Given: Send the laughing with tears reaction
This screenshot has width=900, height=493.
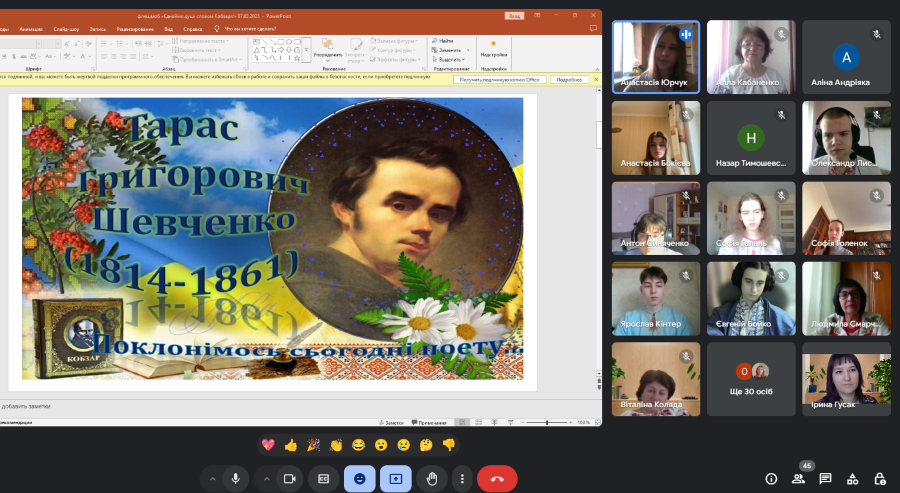Looking at the screenshot, I should [x=358, y=445].
